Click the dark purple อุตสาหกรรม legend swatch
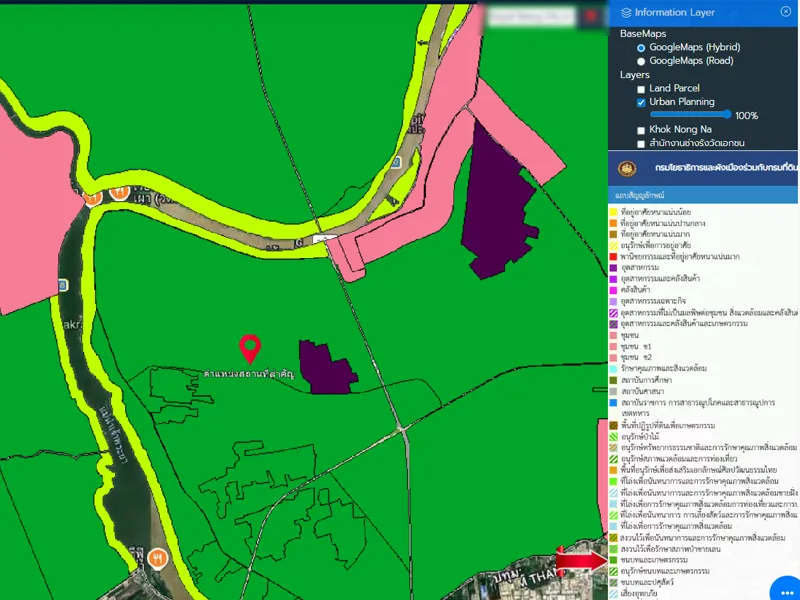 click(613, 268)
